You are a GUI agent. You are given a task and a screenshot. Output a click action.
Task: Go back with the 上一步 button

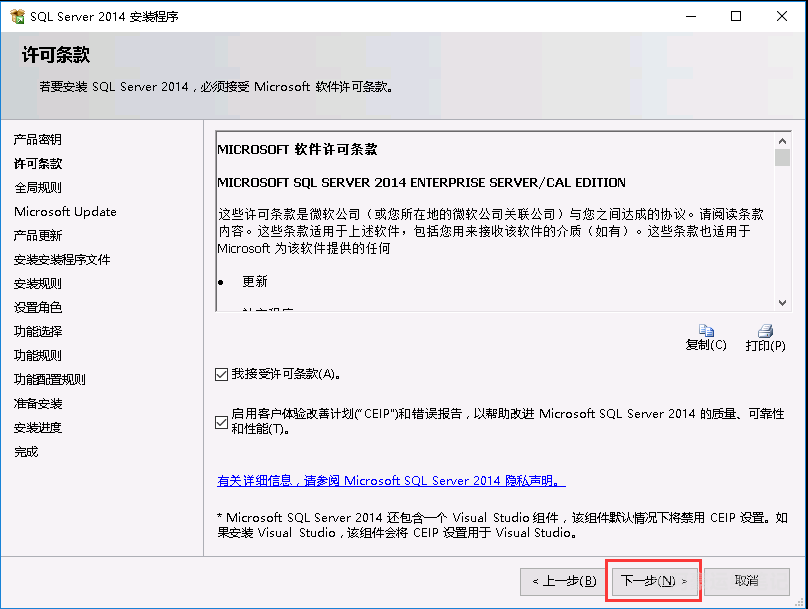(x=564, y=580)
